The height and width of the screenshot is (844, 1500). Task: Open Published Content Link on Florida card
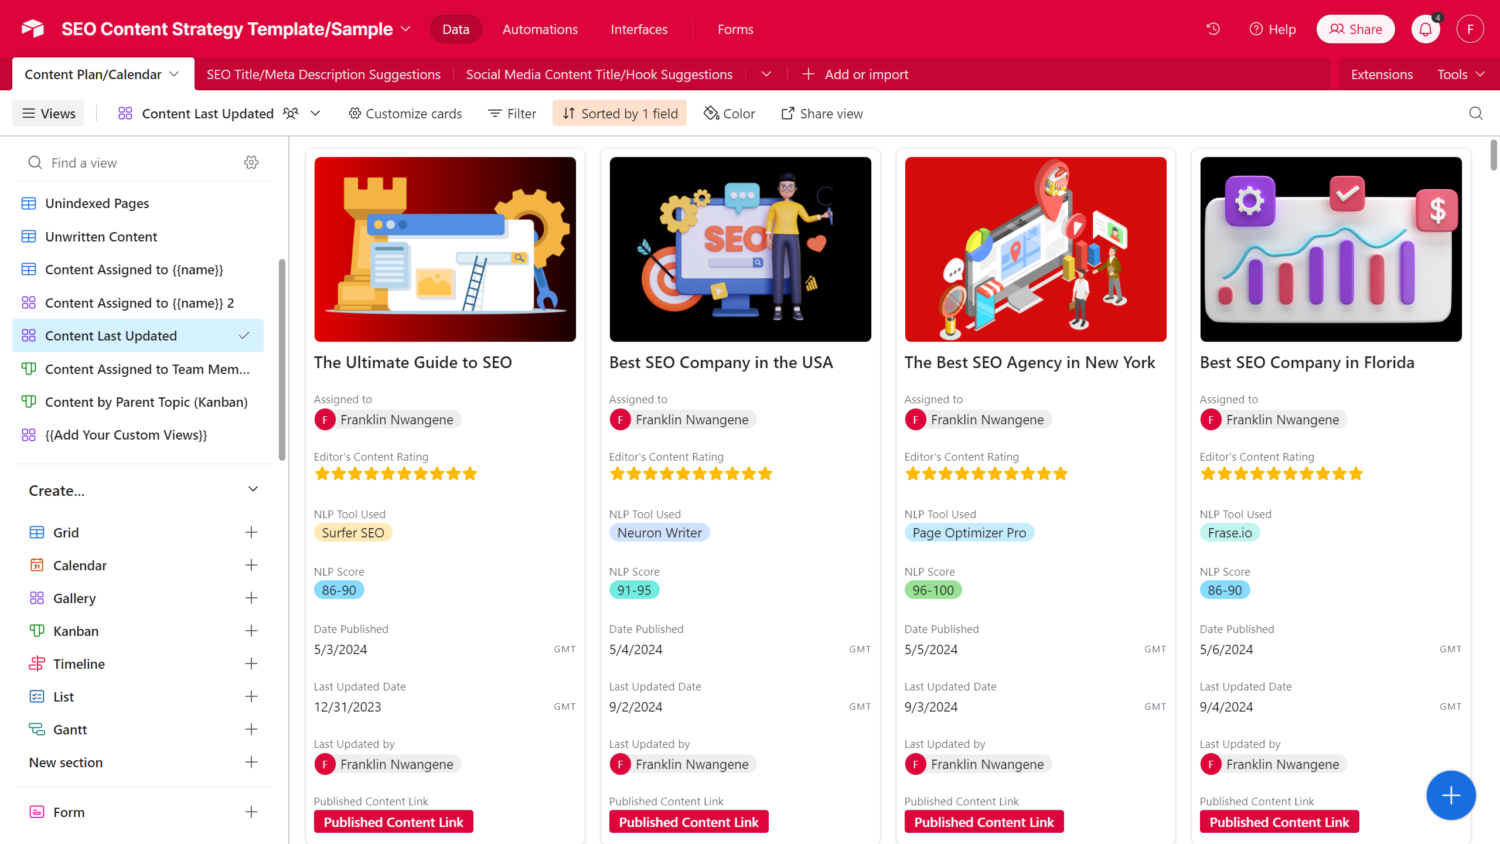1278,822
